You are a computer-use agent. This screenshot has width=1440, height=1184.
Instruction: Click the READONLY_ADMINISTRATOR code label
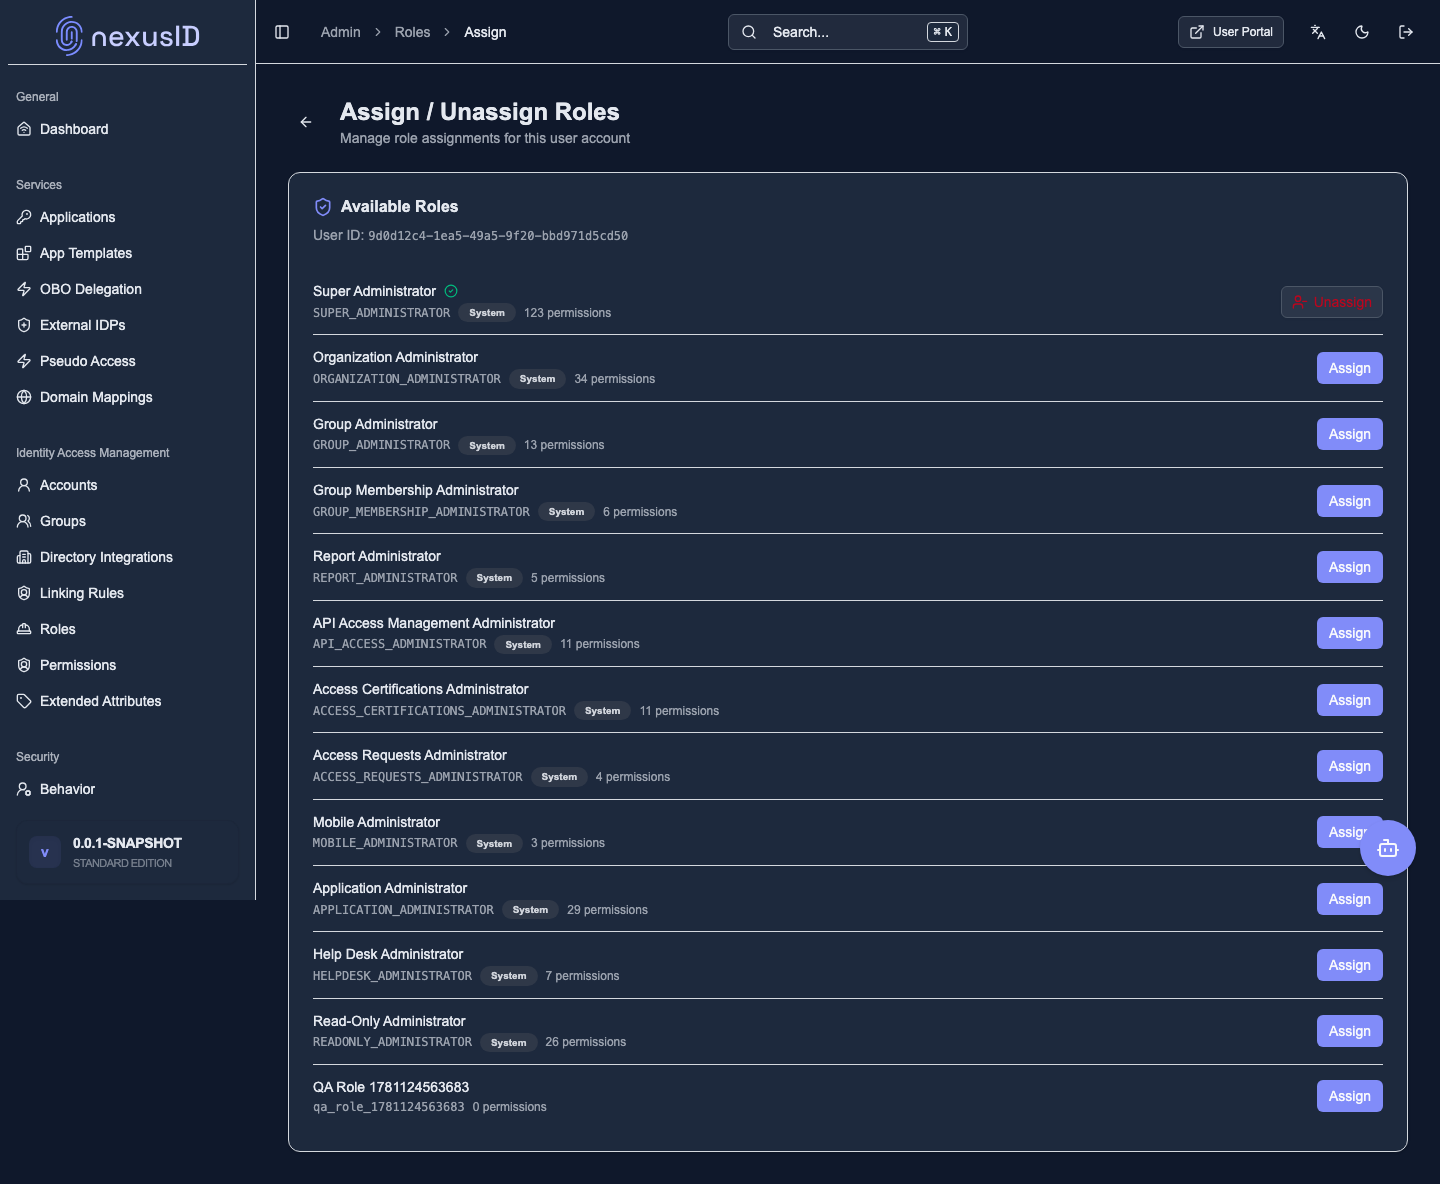(x=392, y=1042)
